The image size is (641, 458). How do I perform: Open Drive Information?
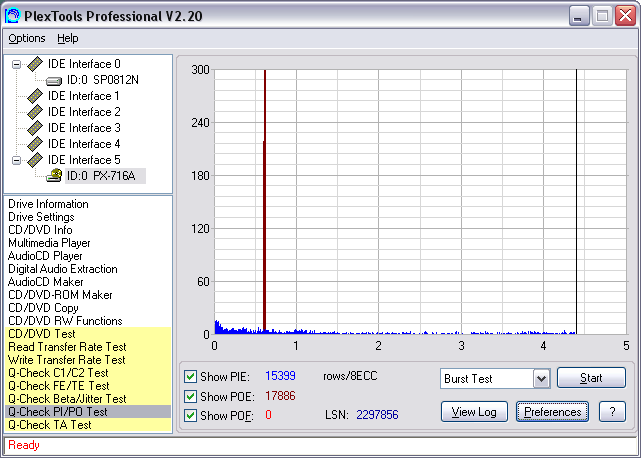48,204
